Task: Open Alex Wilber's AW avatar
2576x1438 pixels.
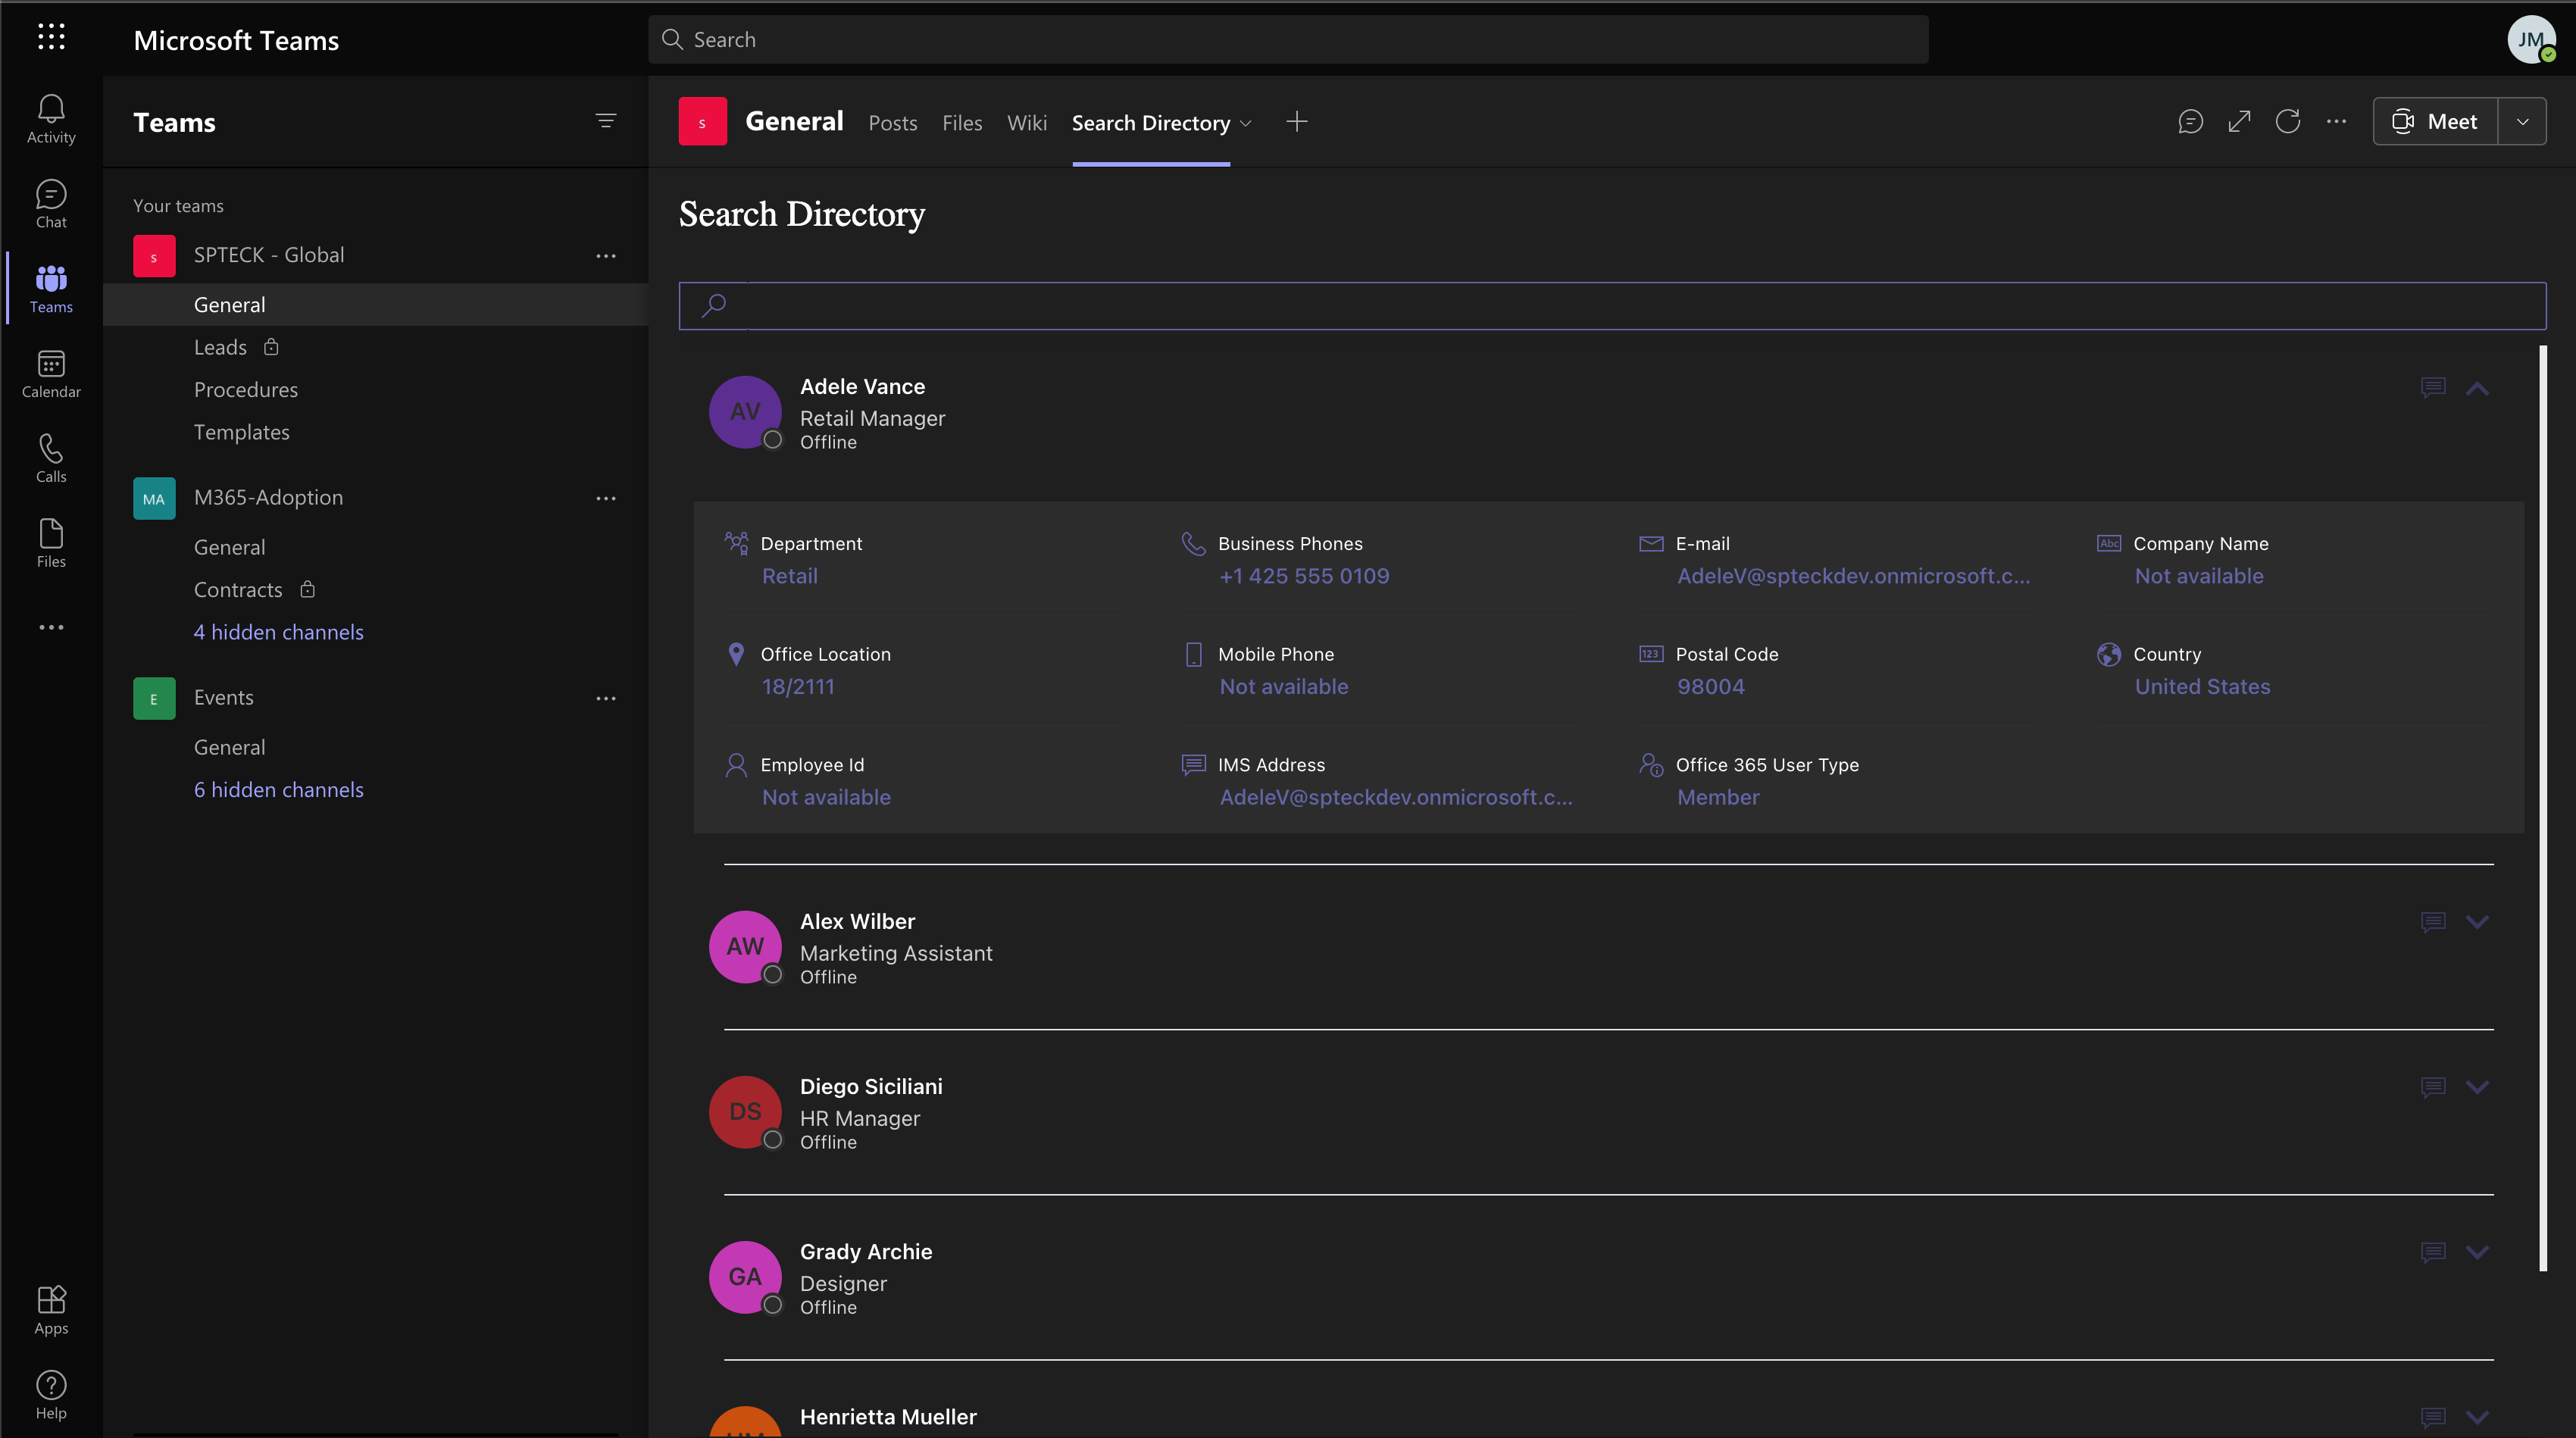Action: coord(745,947)
